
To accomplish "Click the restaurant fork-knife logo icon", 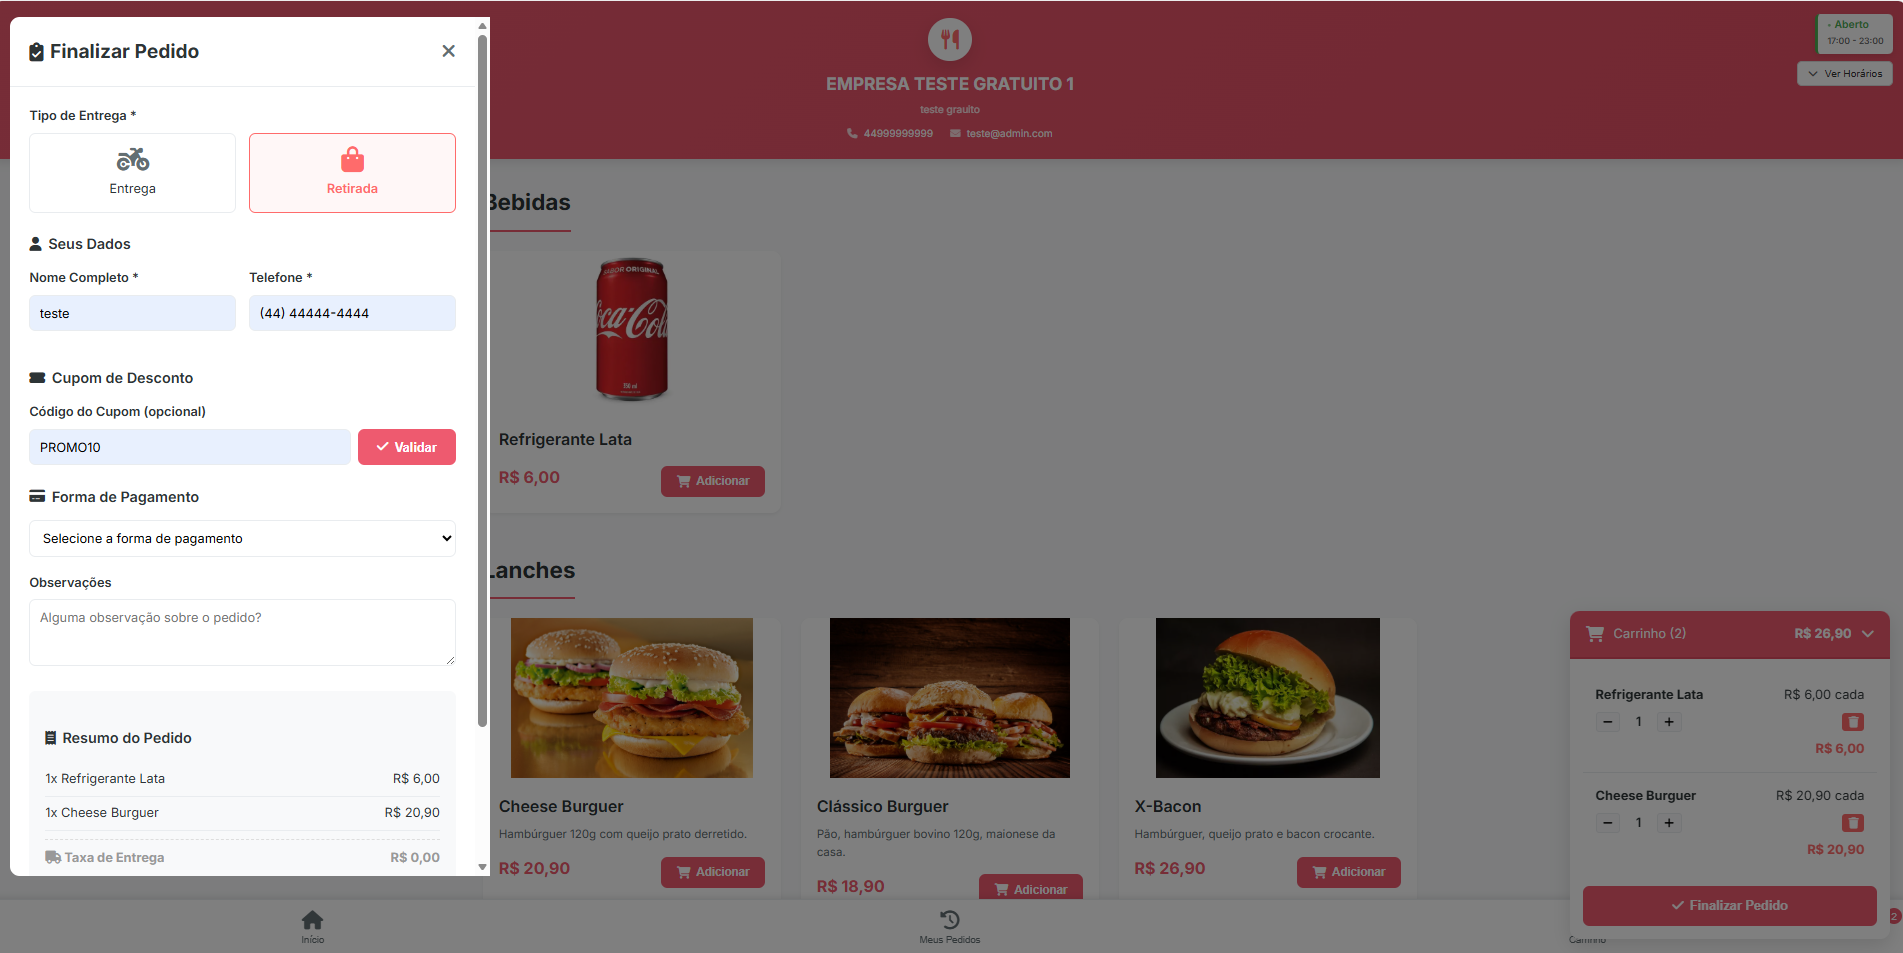I will (x=950, y=39).
